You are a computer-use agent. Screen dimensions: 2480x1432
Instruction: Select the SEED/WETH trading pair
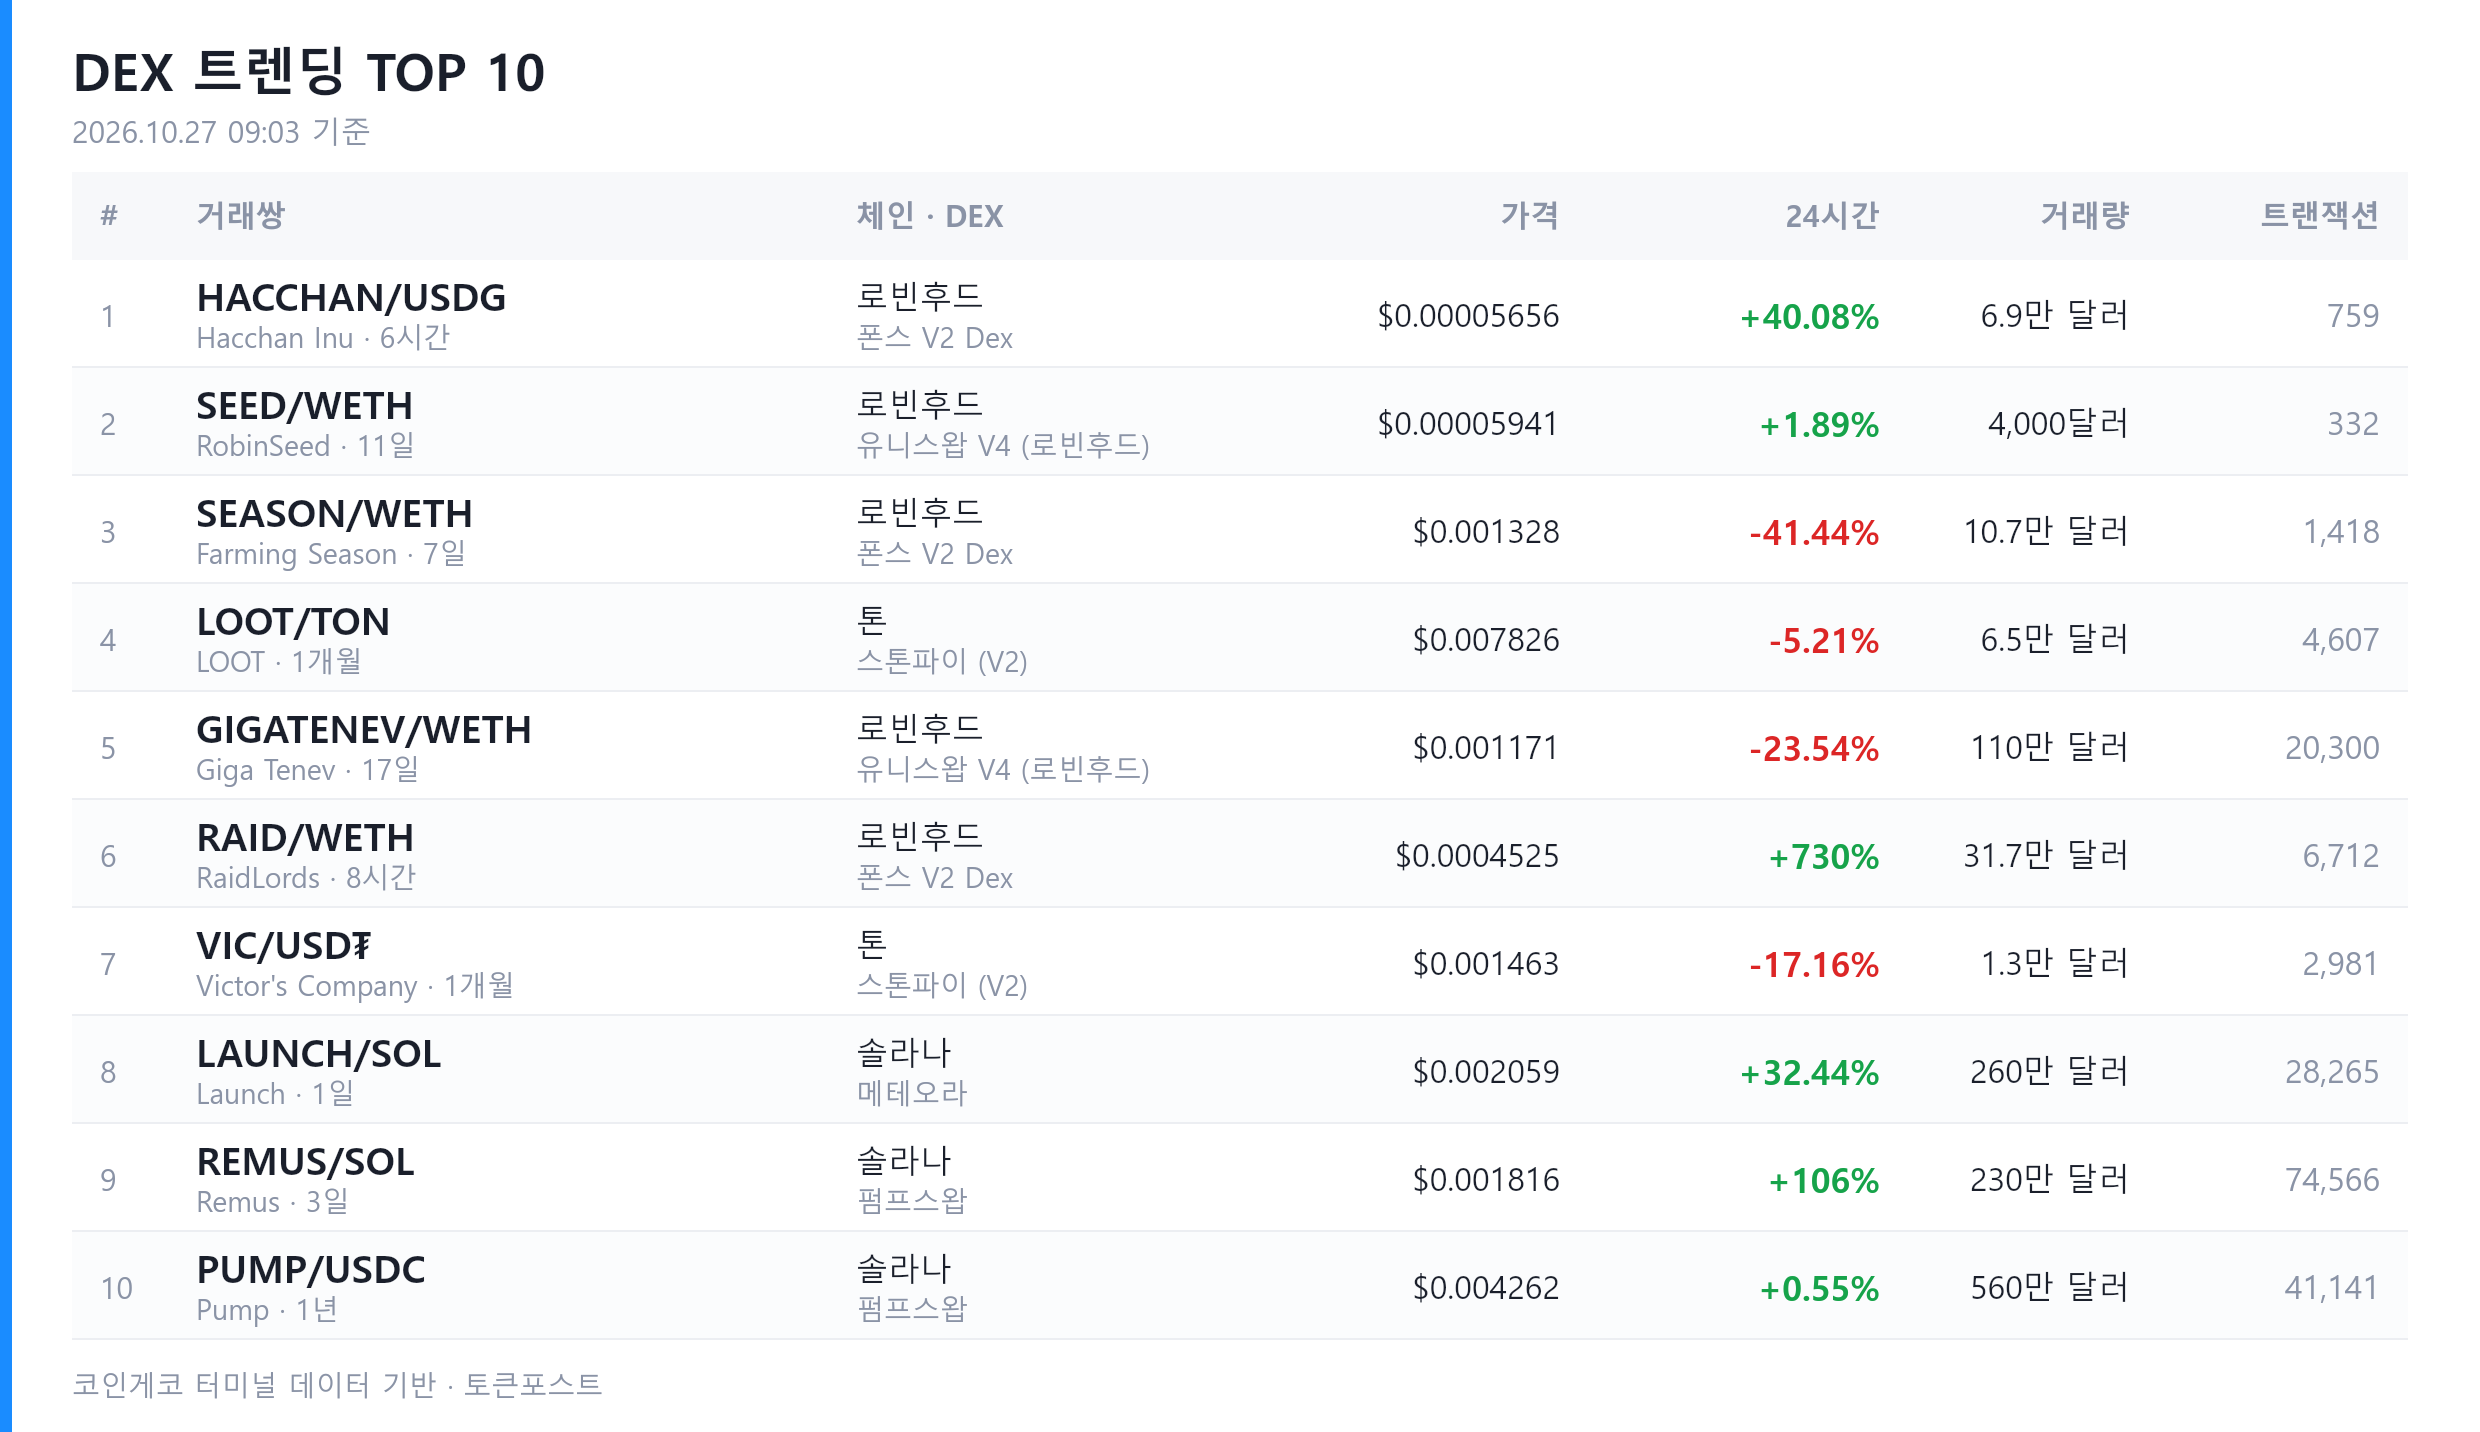(x=304, y=406)
